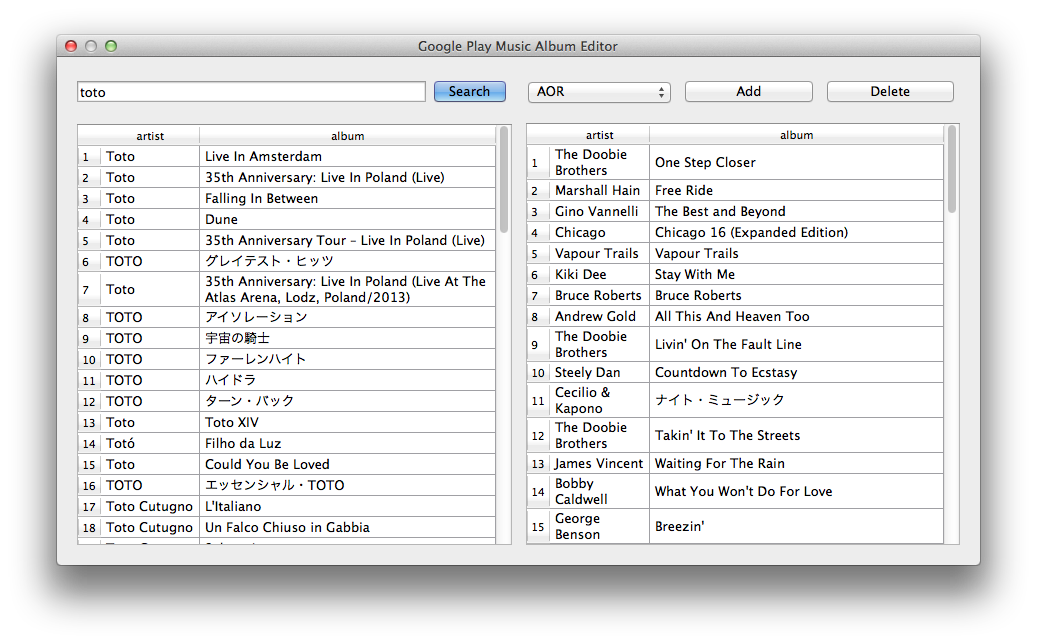Click the "Gino Vannelli" artist cell
The height and width of the screenshot is (644, 1037).
click(599, 212)
